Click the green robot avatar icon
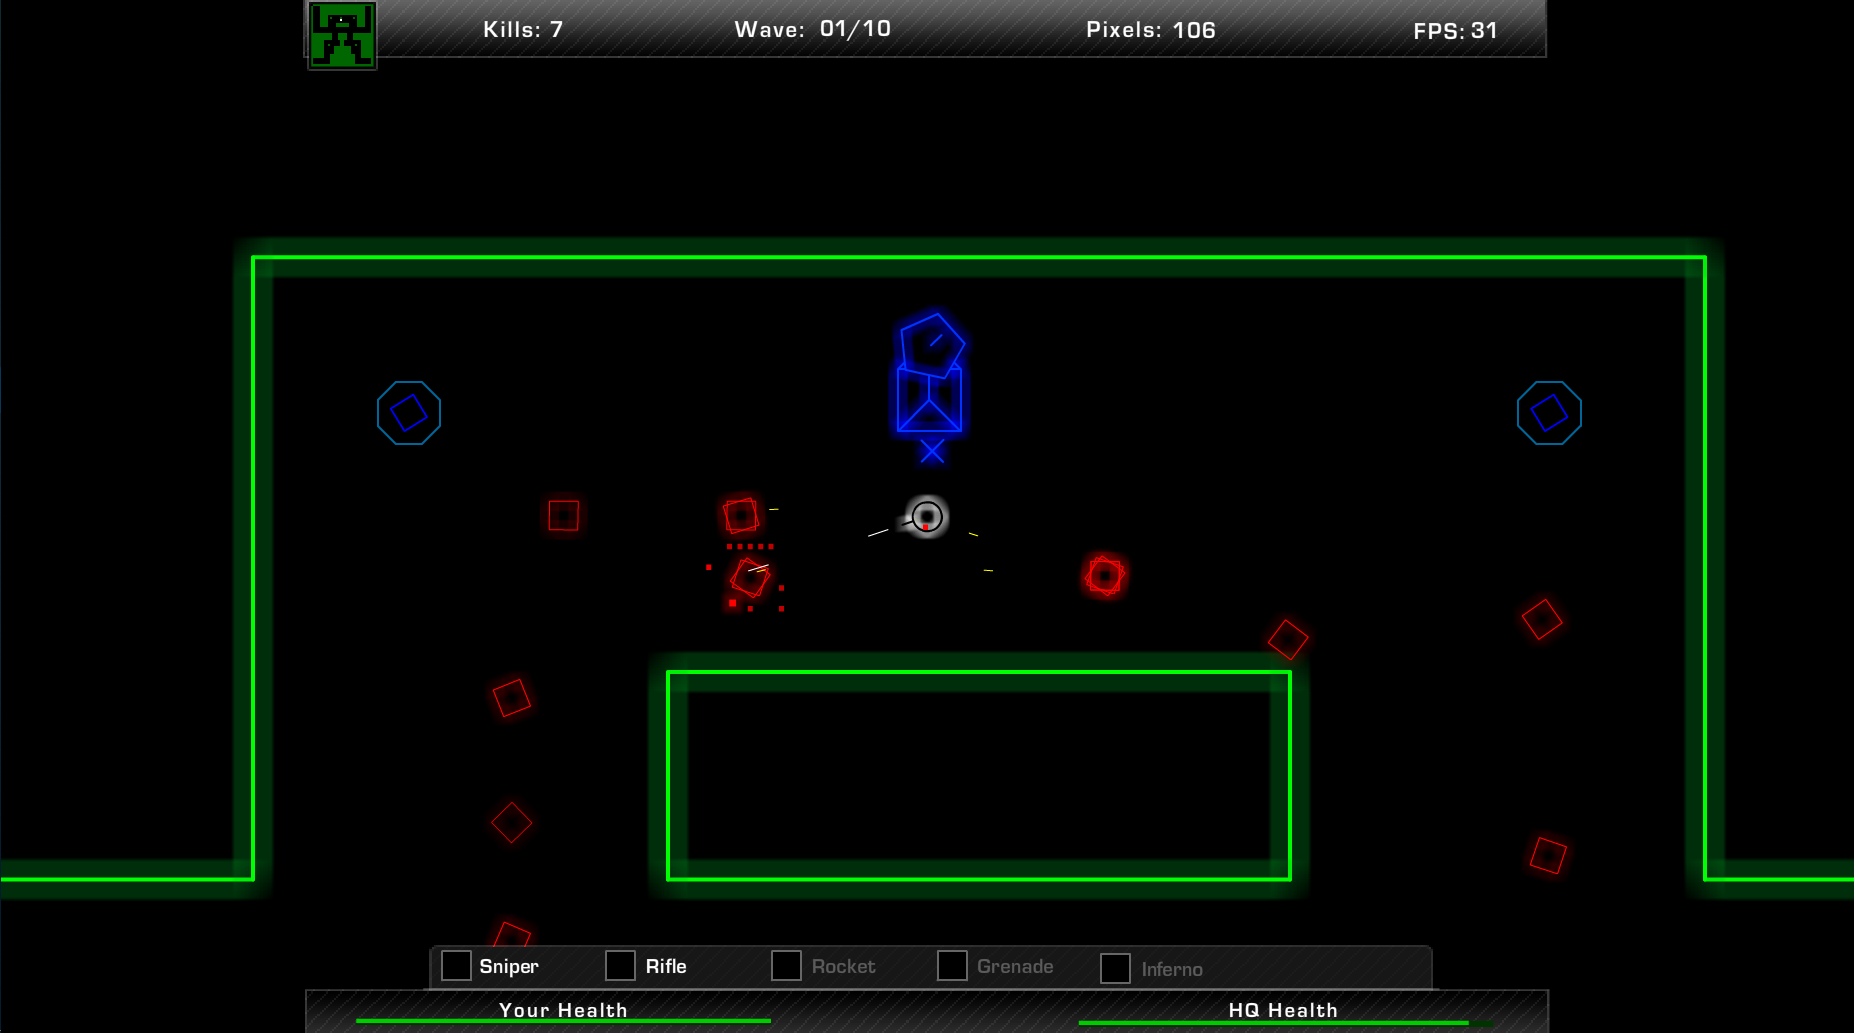 (x=342, y=35)
